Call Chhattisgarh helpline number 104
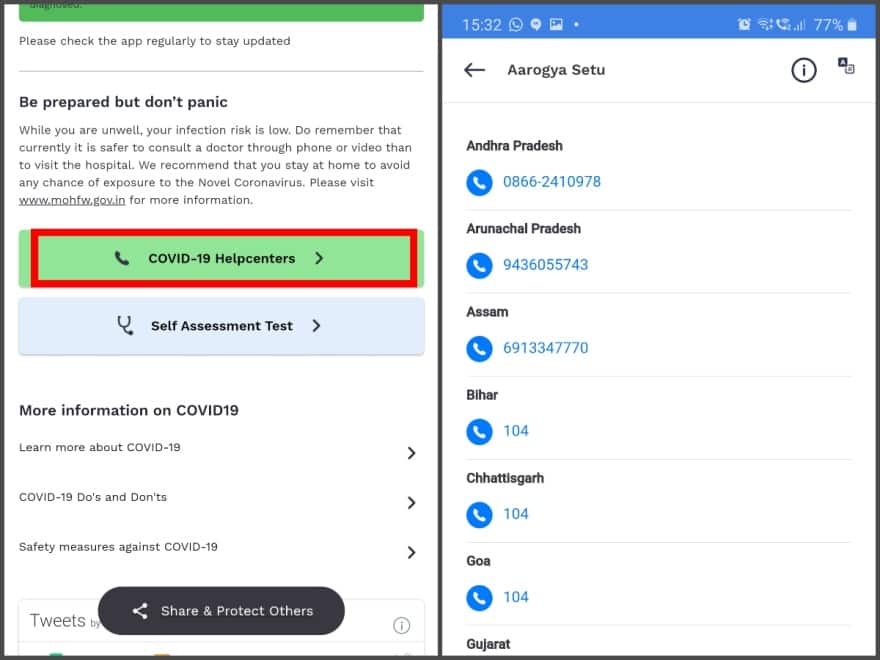The width and height of the screenshot is (880, 660). click(x=516, y=514)
